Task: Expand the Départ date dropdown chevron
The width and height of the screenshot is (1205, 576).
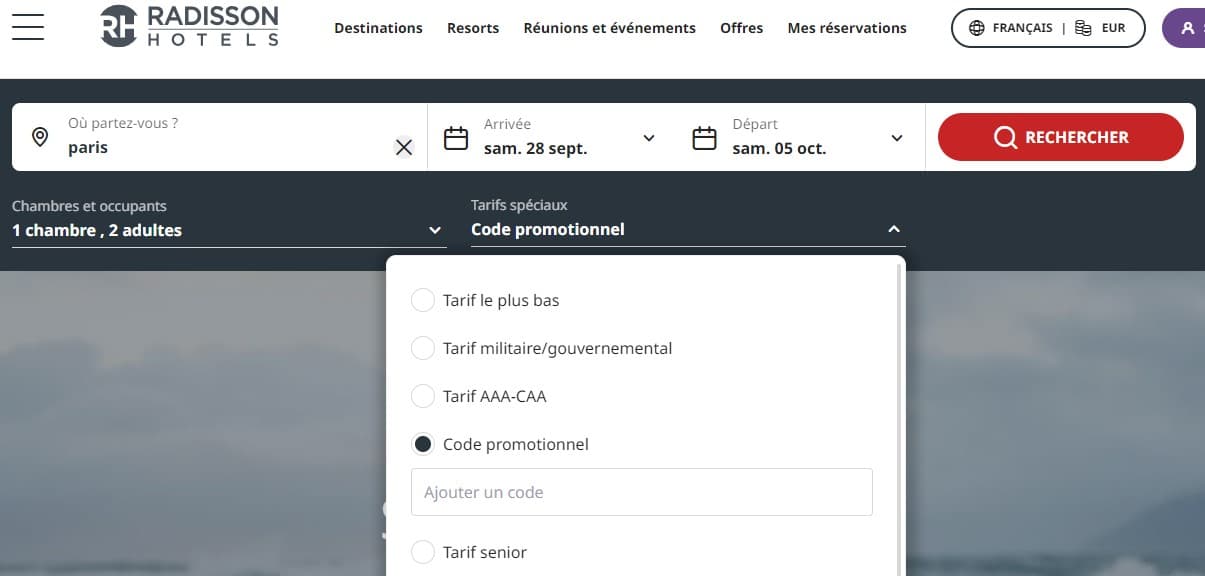Action: click(897, 138)
